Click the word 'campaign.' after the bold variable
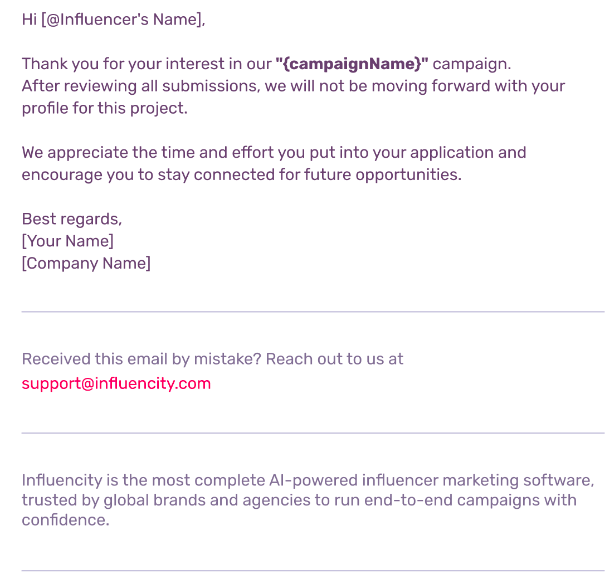Image resolution: width=614 pixels, height=579 pixels. (472, 64)
